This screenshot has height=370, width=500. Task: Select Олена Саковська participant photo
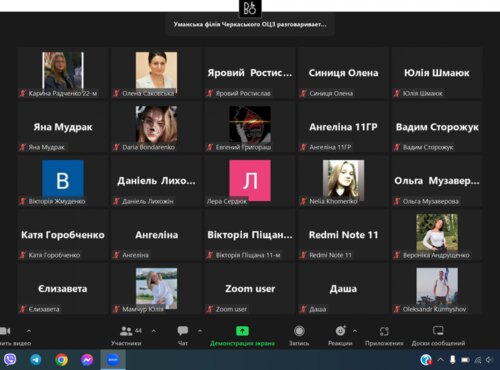click(x=156, y=71)
